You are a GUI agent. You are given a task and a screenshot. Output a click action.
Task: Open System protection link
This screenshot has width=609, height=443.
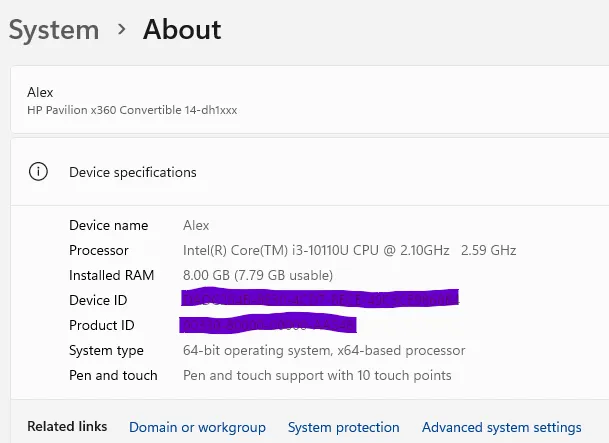(x=343, y=427)
